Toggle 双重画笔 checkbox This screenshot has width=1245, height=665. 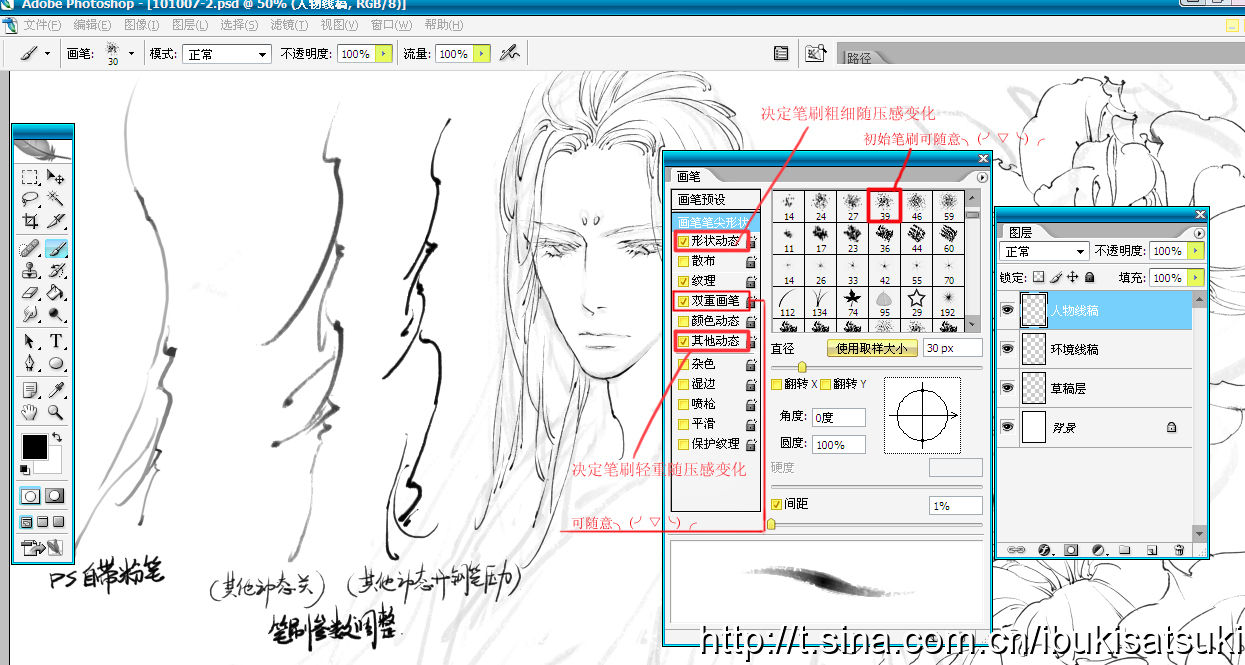pyautogui.click(x=683, y=301)
